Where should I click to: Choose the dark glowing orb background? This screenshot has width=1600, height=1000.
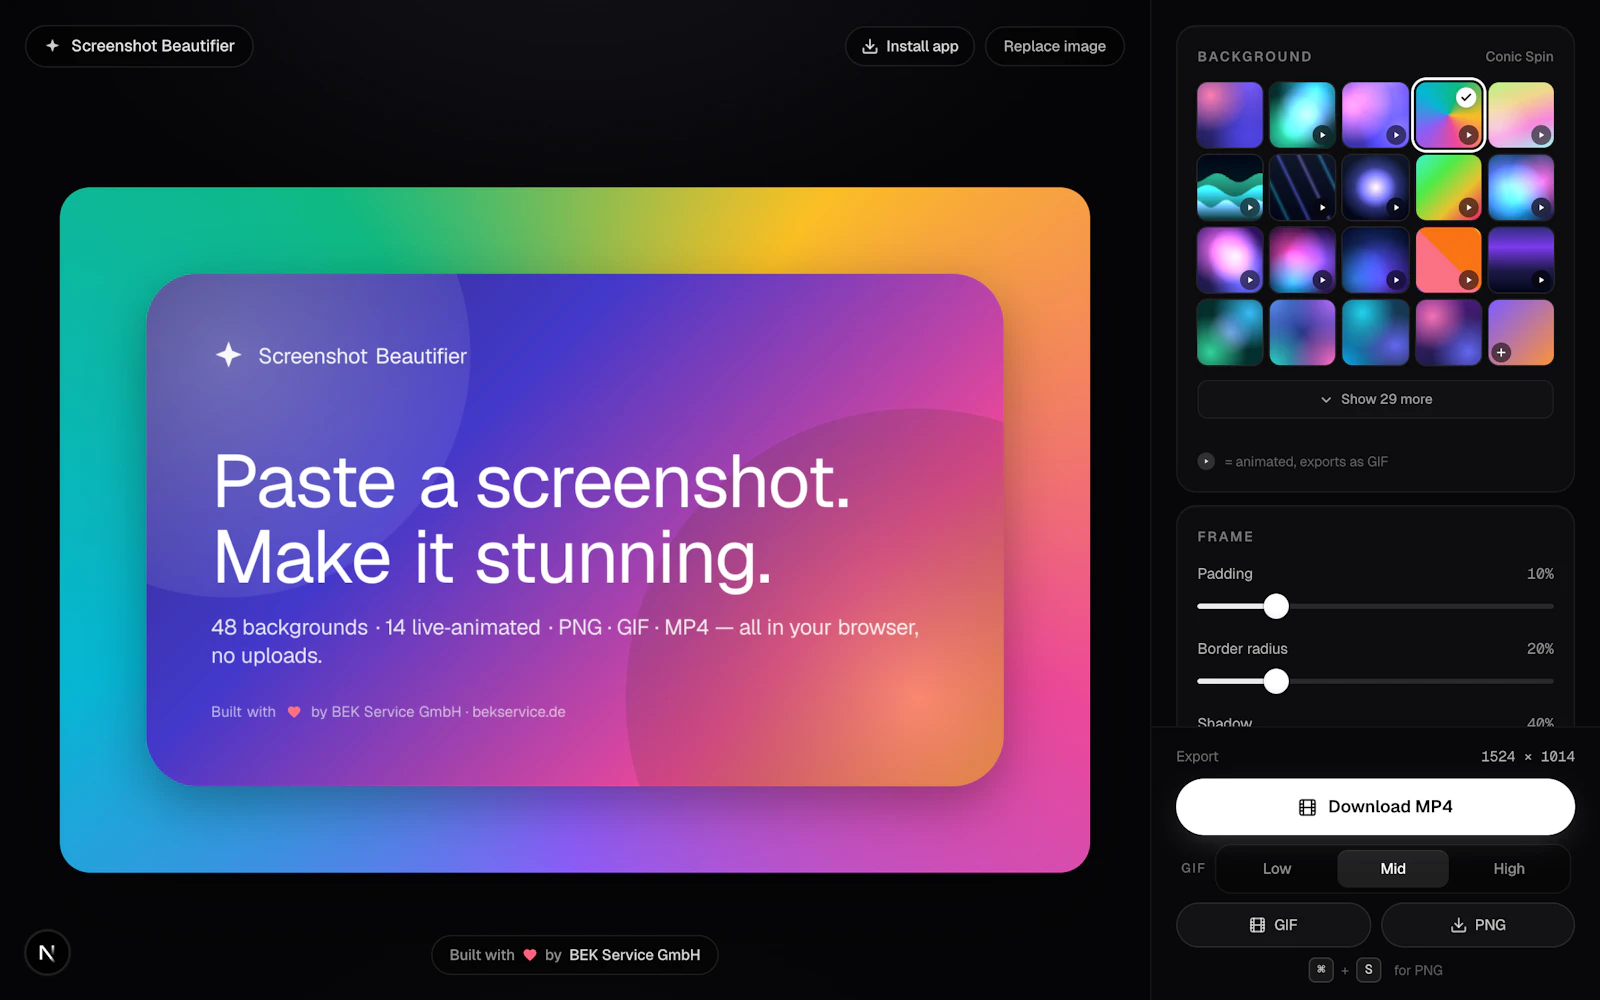(x=1375, y=188)
